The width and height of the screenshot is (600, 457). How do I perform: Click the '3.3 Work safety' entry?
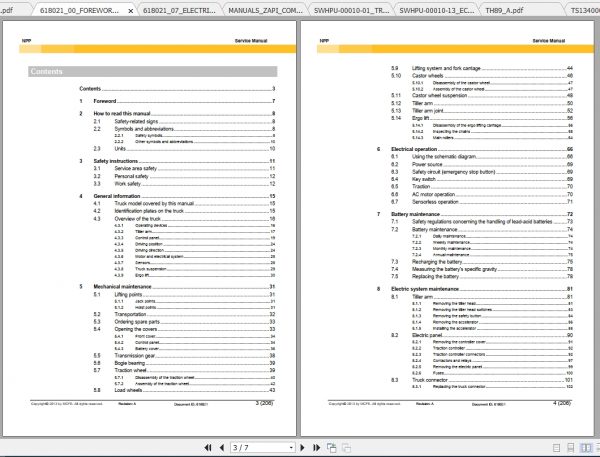[184, 184]
